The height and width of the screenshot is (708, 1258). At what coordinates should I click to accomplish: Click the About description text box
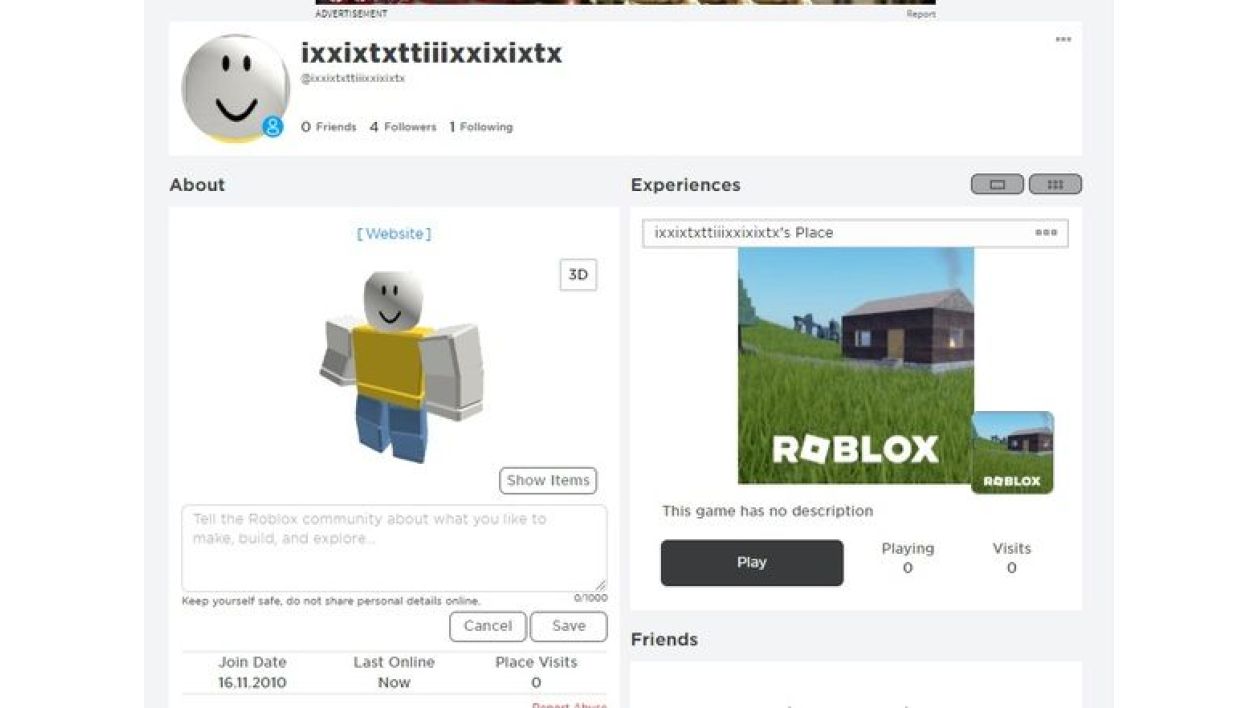click(x=394, y=548)
